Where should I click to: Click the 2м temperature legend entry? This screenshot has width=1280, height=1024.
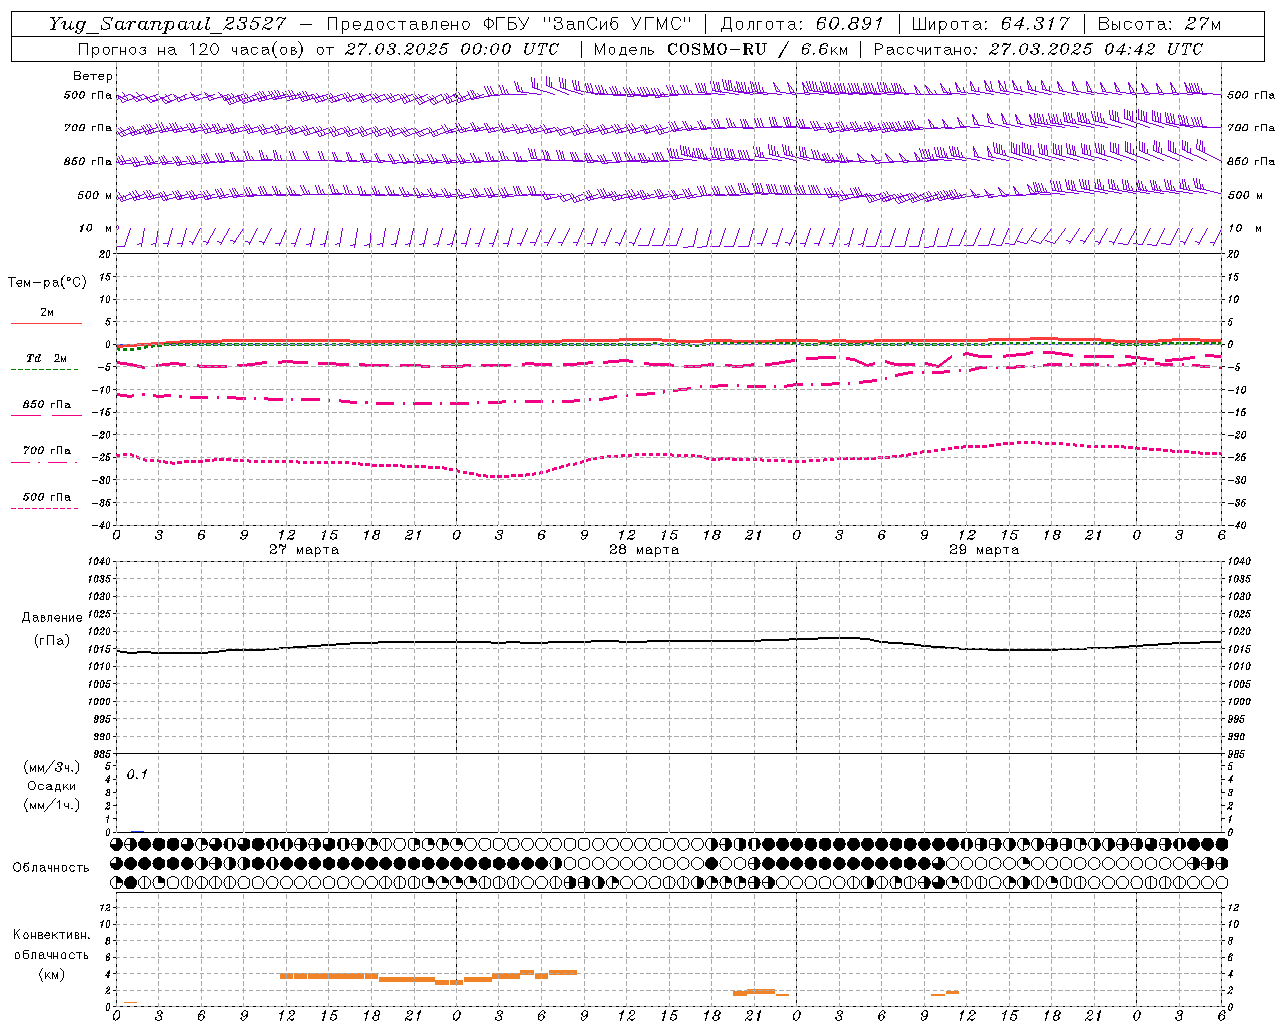47,313
